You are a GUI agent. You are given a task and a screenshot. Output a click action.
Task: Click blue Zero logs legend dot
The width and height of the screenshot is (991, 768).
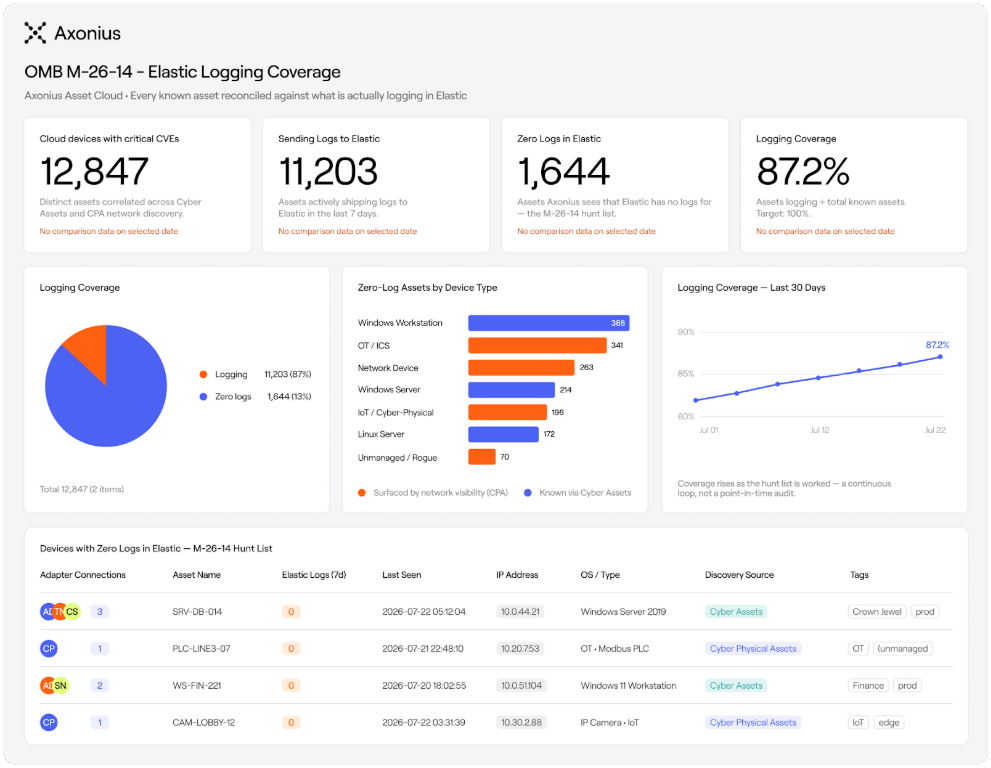click(x=203, y=396)
